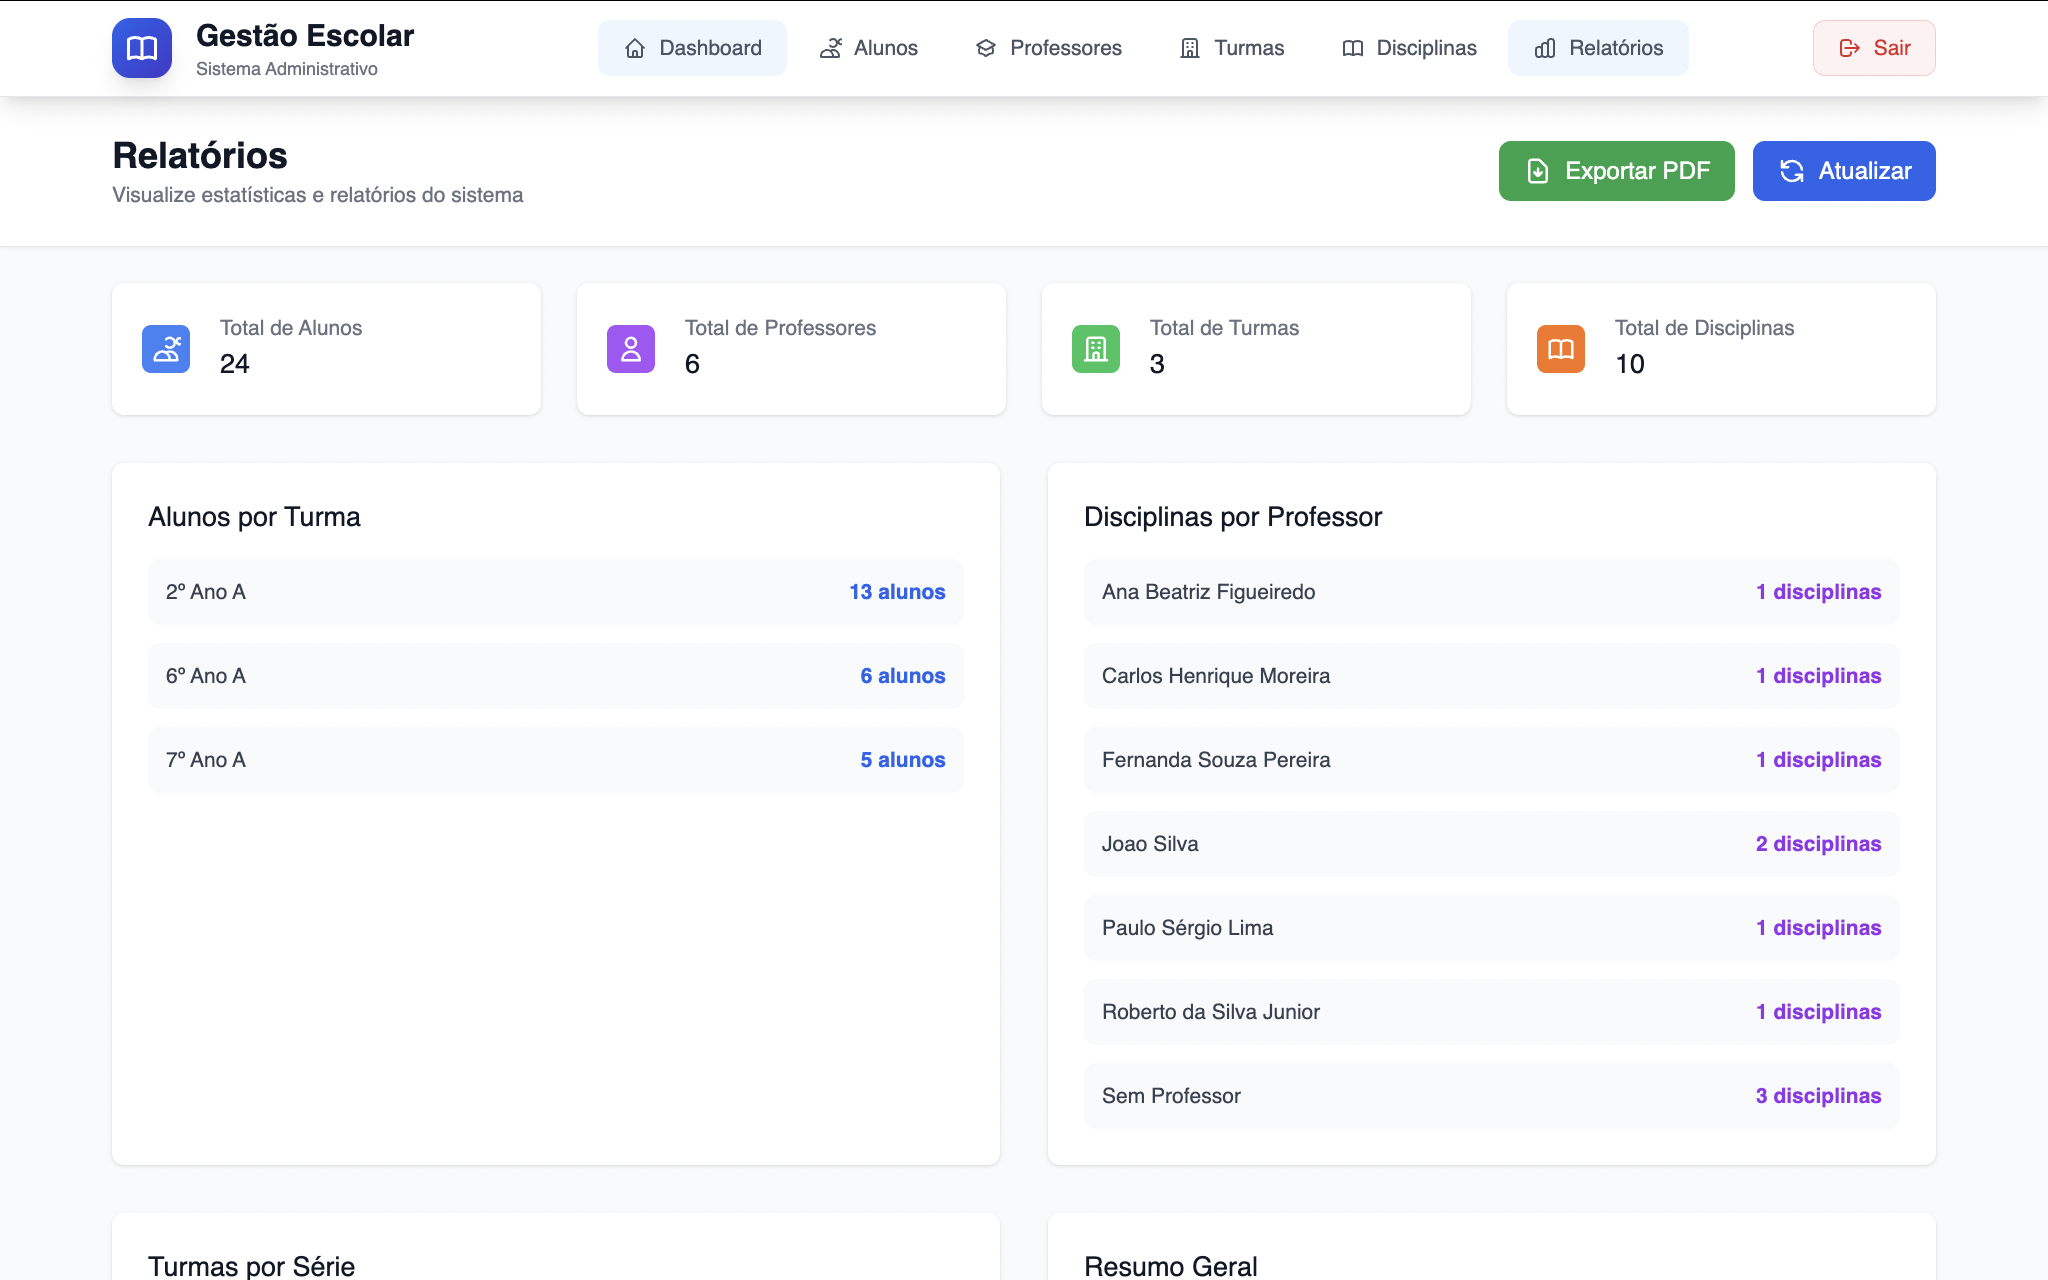Go to the Turmas navigation tab
Viewport: 2048px width, 1280px height.
(1232, 48)
